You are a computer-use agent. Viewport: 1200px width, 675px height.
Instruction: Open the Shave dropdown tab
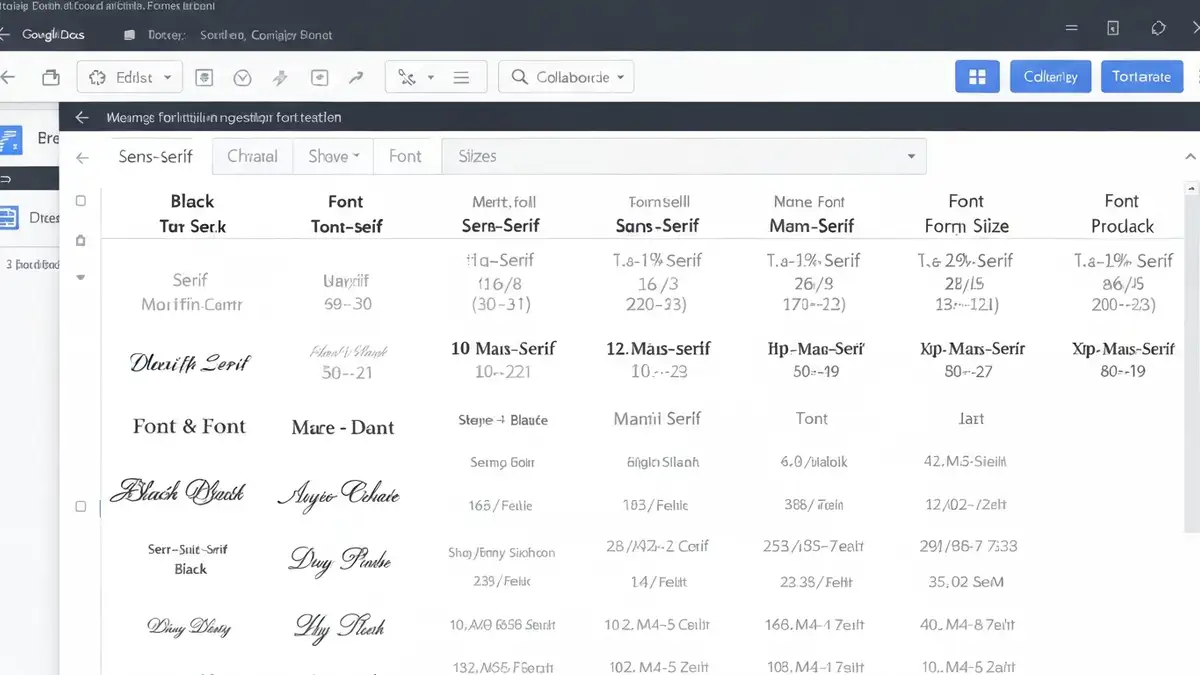tap(333, 156)
